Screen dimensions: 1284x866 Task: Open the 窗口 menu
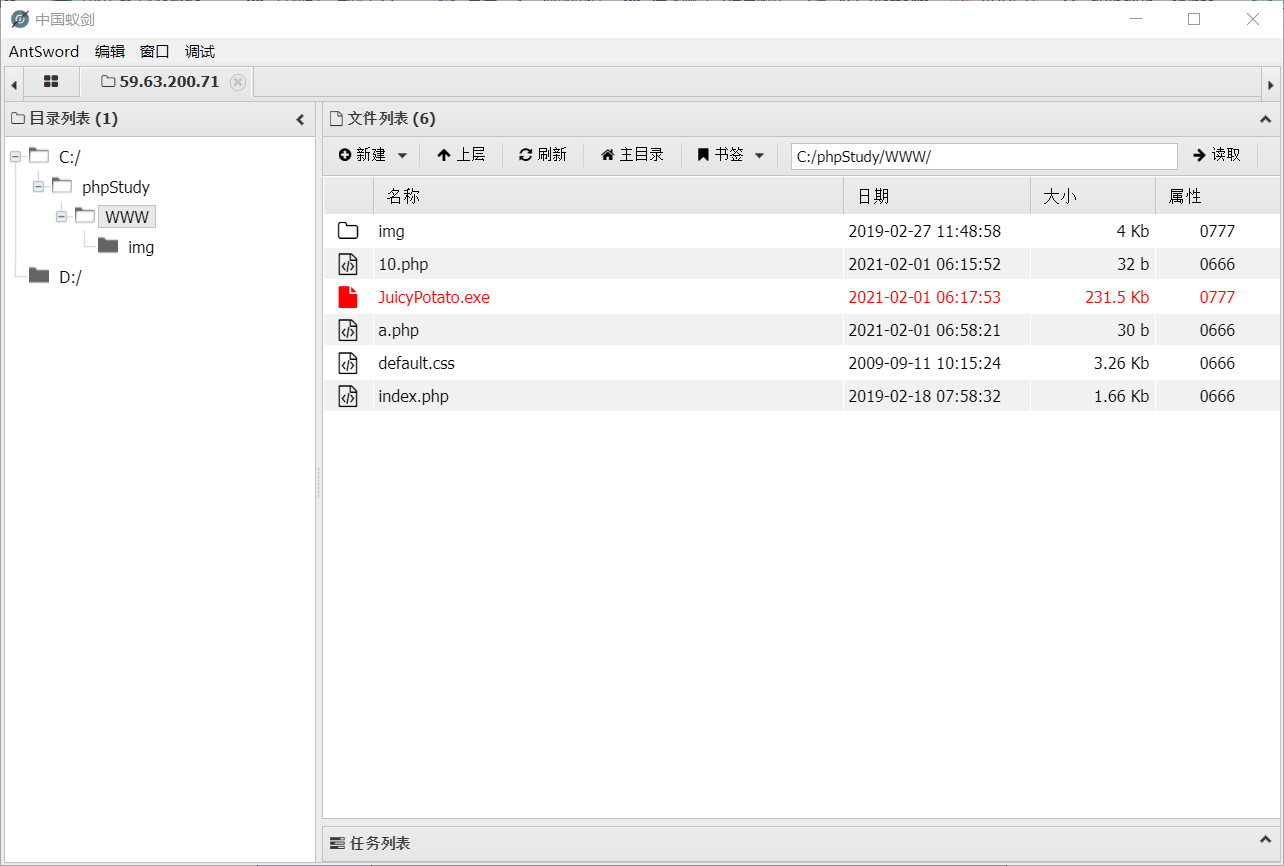(155, 52)
